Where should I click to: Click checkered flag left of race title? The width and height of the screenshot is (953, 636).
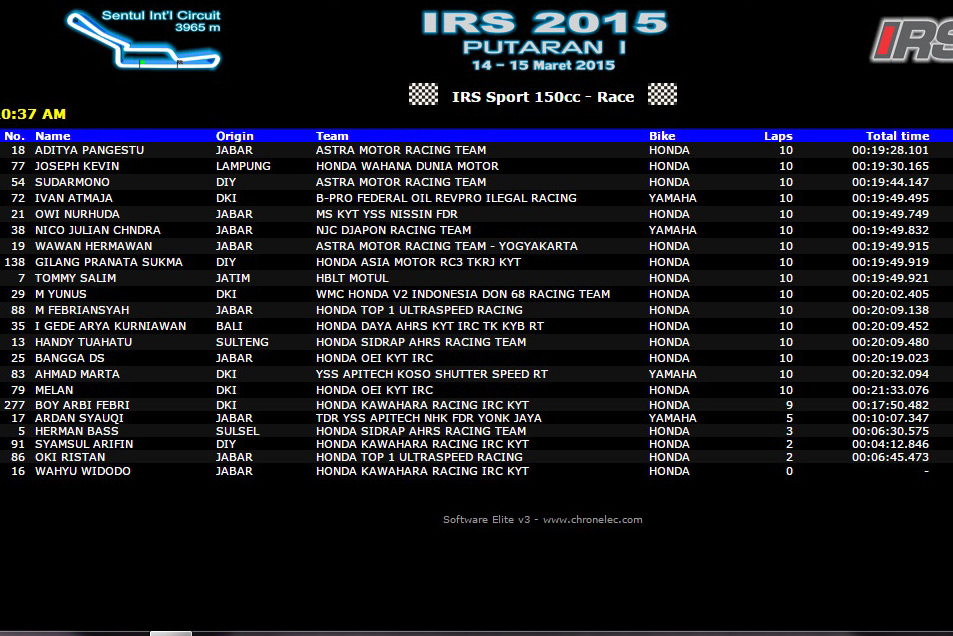(x=423, y=95)
